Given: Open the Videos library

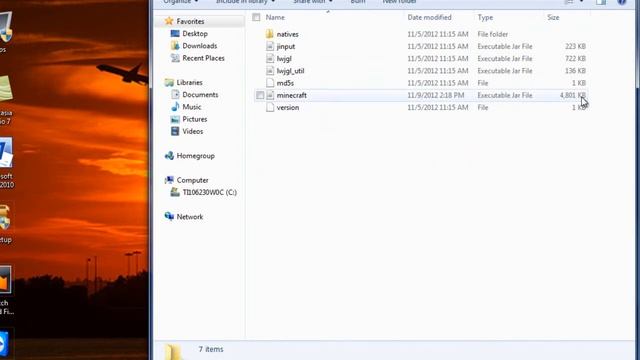Looking at the screenshot, I should (193, 131).
